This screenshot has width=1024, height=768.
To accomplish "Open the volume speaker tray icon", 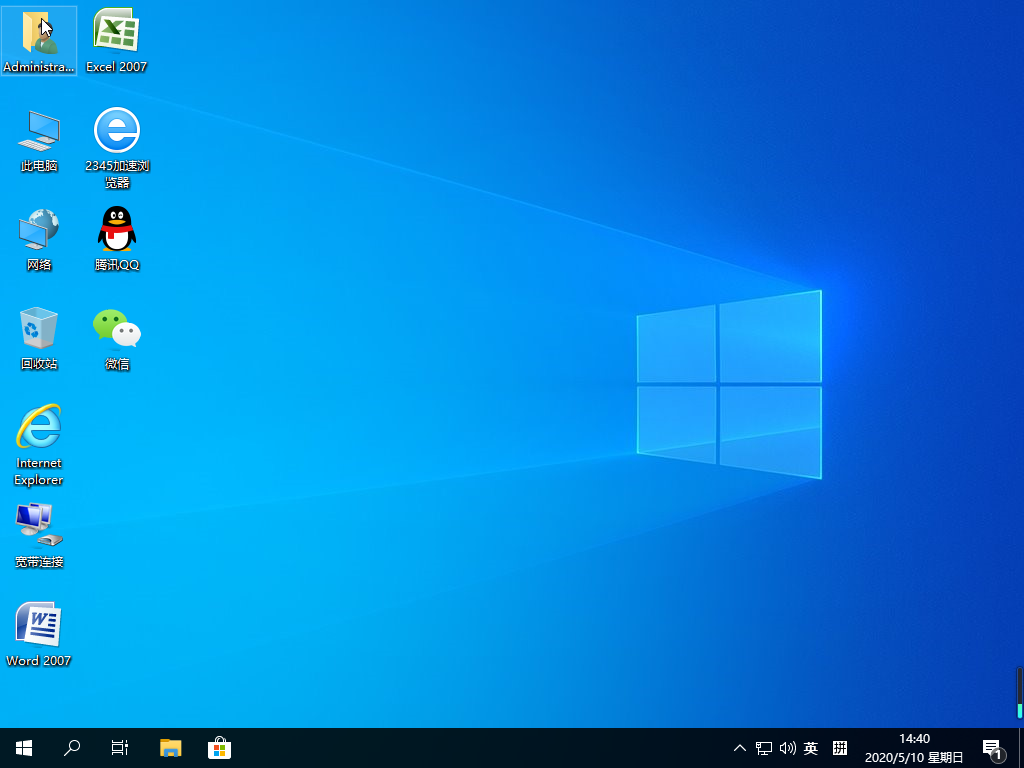I will tap(788, 748).
